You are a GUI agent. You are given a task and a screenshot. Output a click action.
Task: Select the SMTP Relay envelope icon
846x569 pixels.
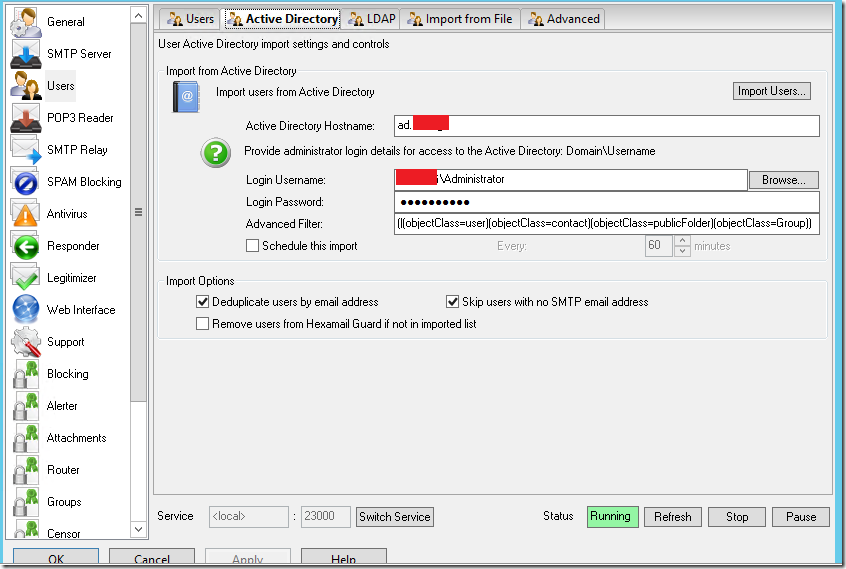coord(25,150)
